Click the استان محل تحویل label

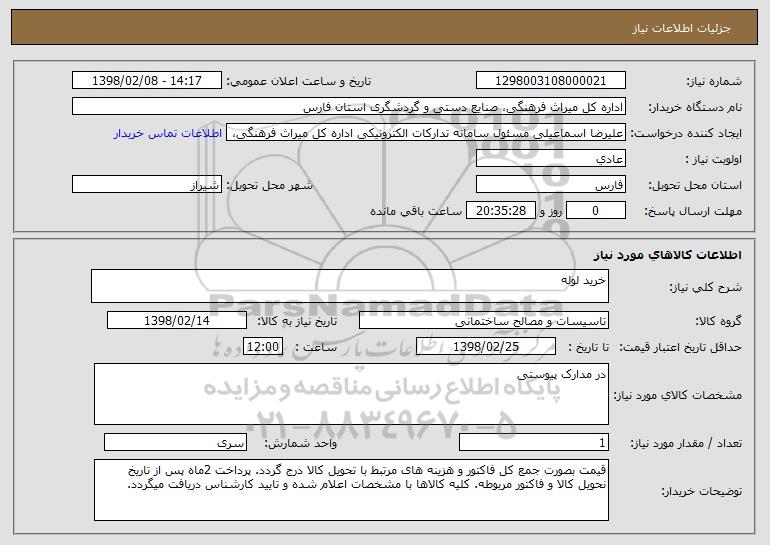coord(695,185)
